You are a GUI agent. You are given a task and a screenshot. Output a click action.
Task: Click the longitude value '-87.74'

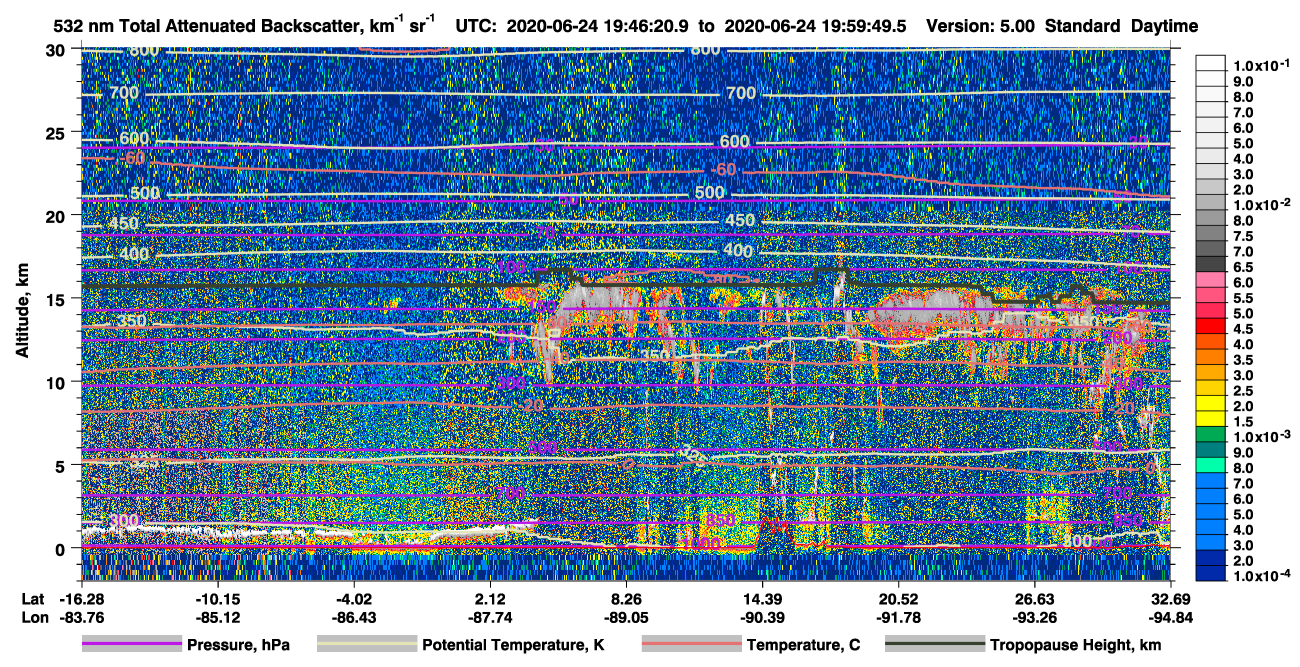click(x=490, y=618)
